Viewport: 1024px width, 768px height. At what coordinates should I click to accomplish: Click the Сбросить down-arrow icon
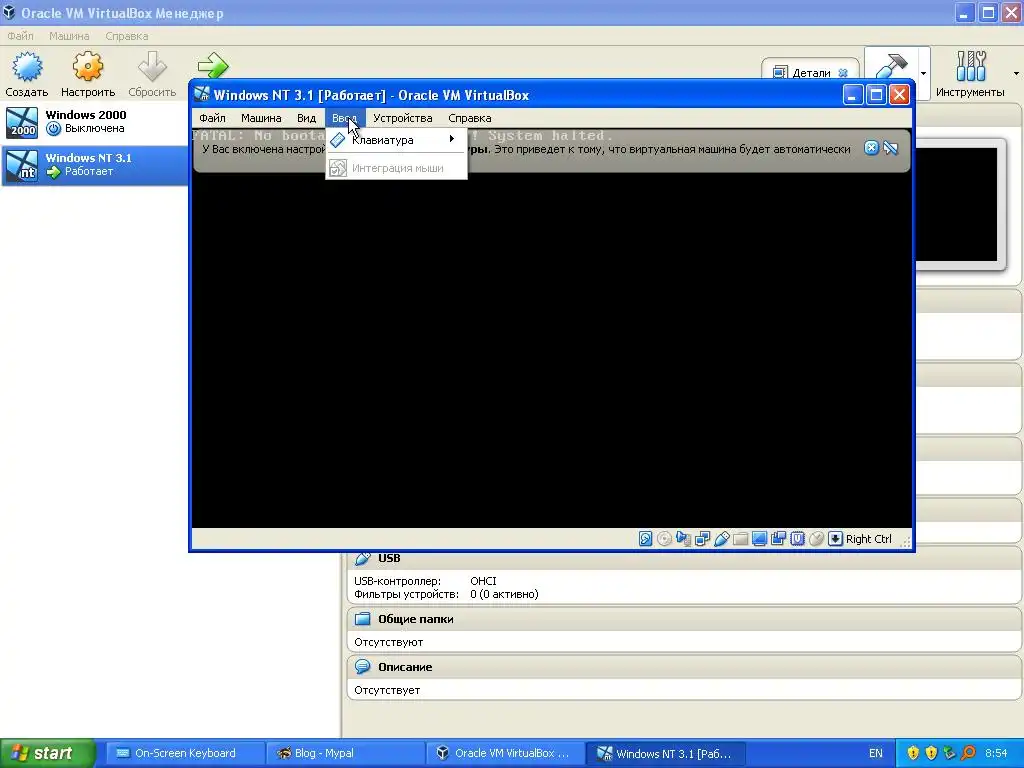(x=152, y=67)
